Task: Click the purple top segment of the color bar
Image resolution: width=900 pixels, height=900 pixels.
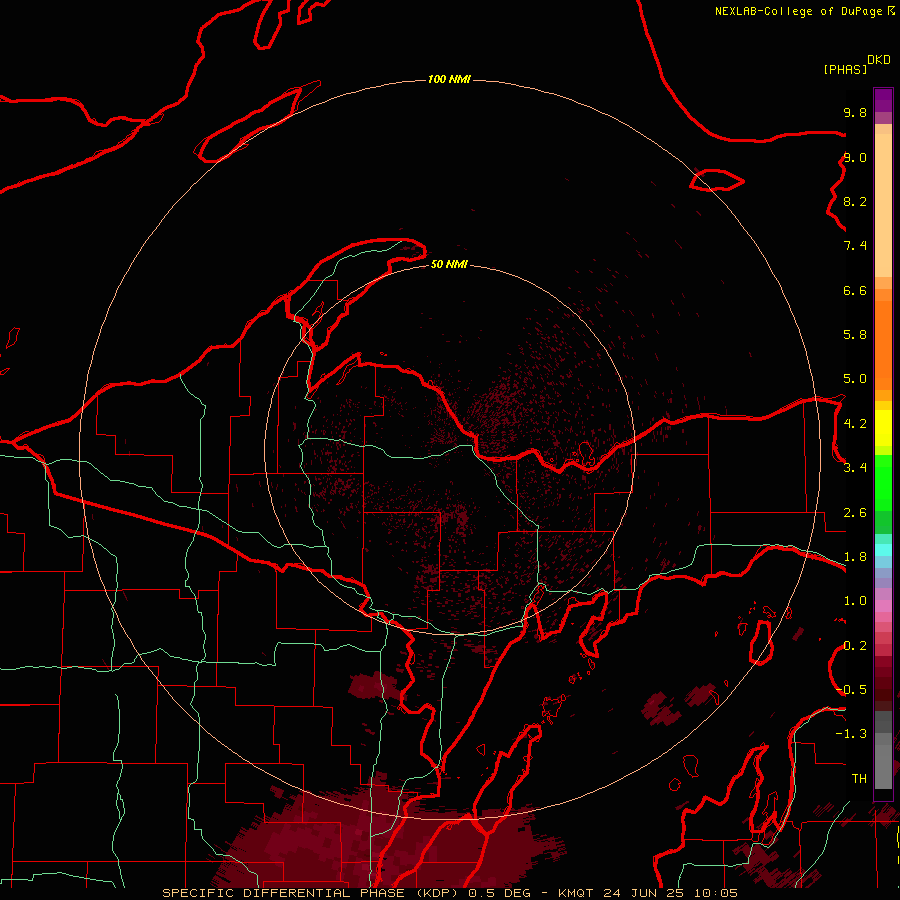Action: pyautogui.click(x=883, y=100)
